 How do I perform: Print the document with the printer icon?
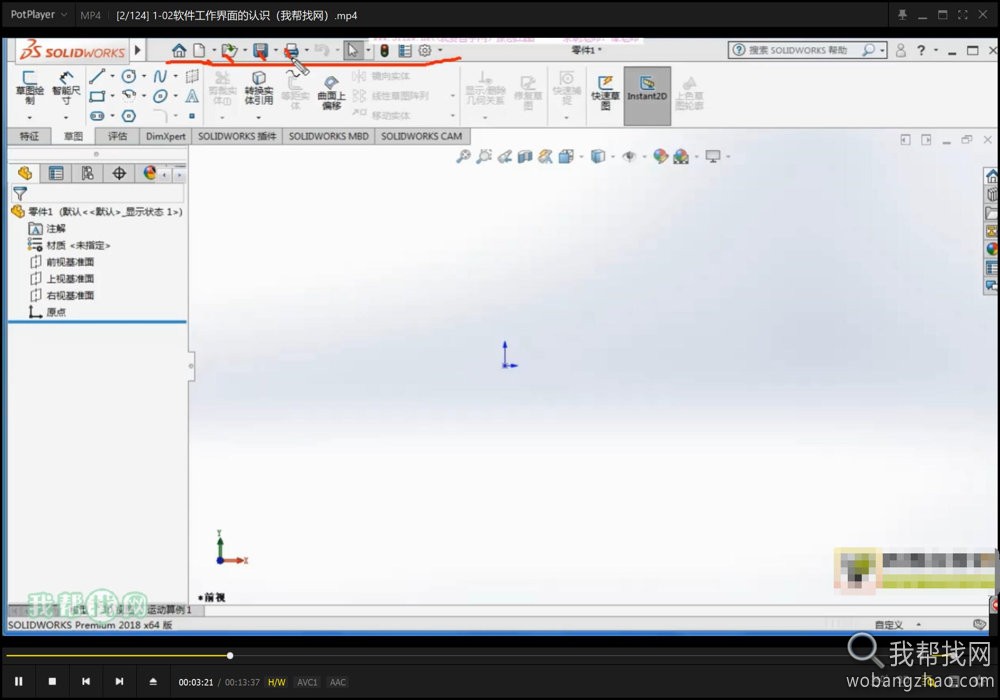coord(291,50)
